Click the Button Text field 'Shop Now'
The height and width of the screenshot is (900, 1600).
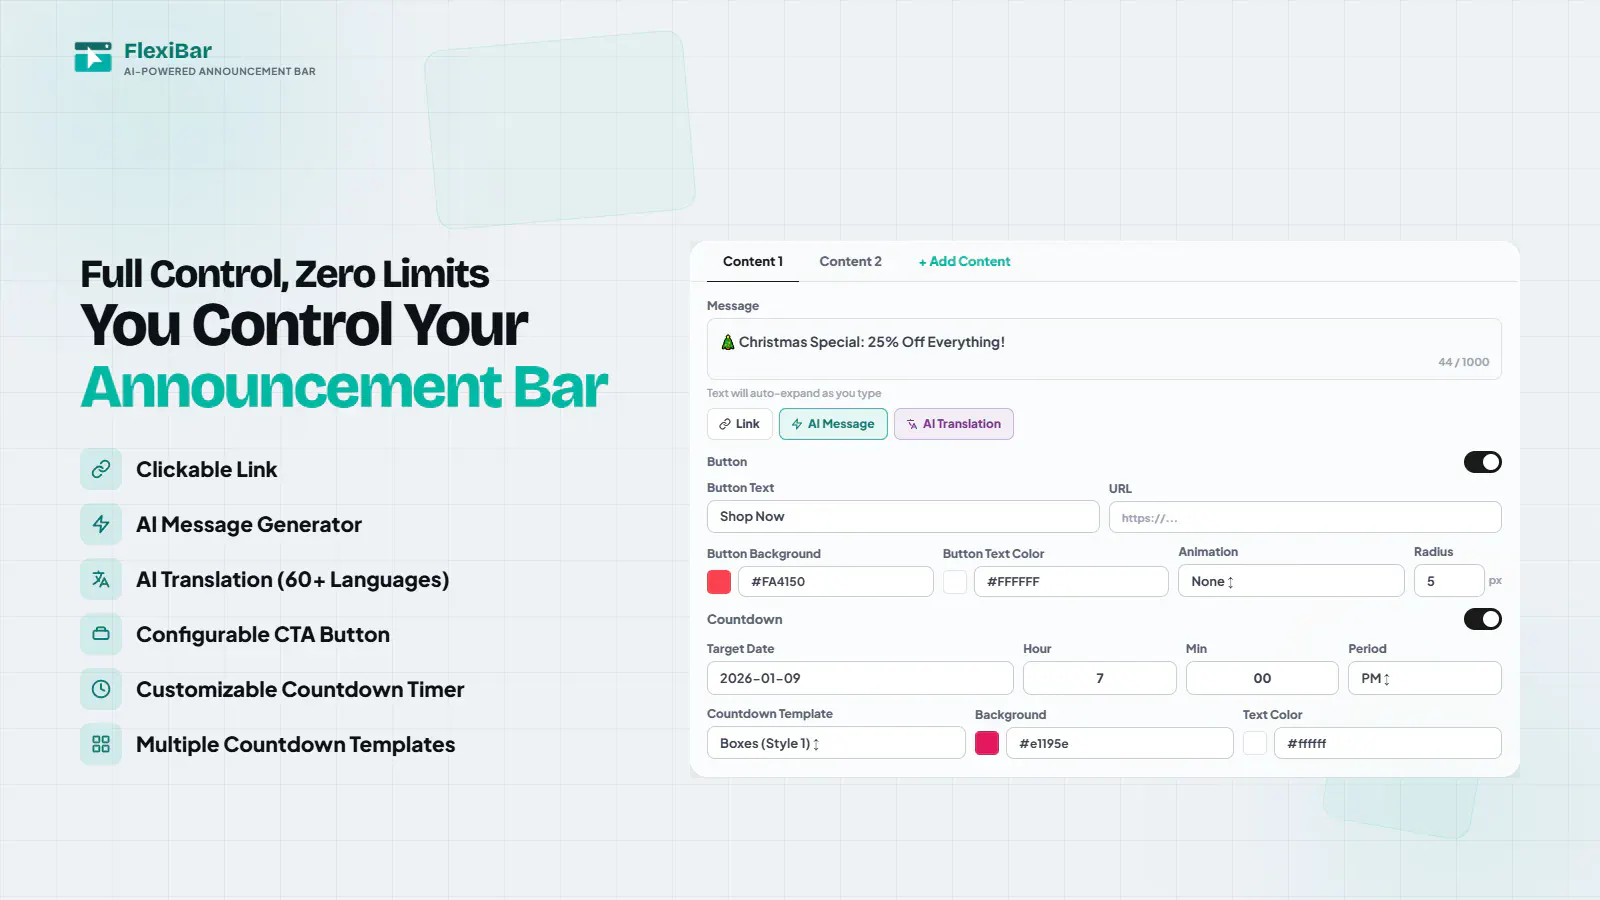(903, 516)
